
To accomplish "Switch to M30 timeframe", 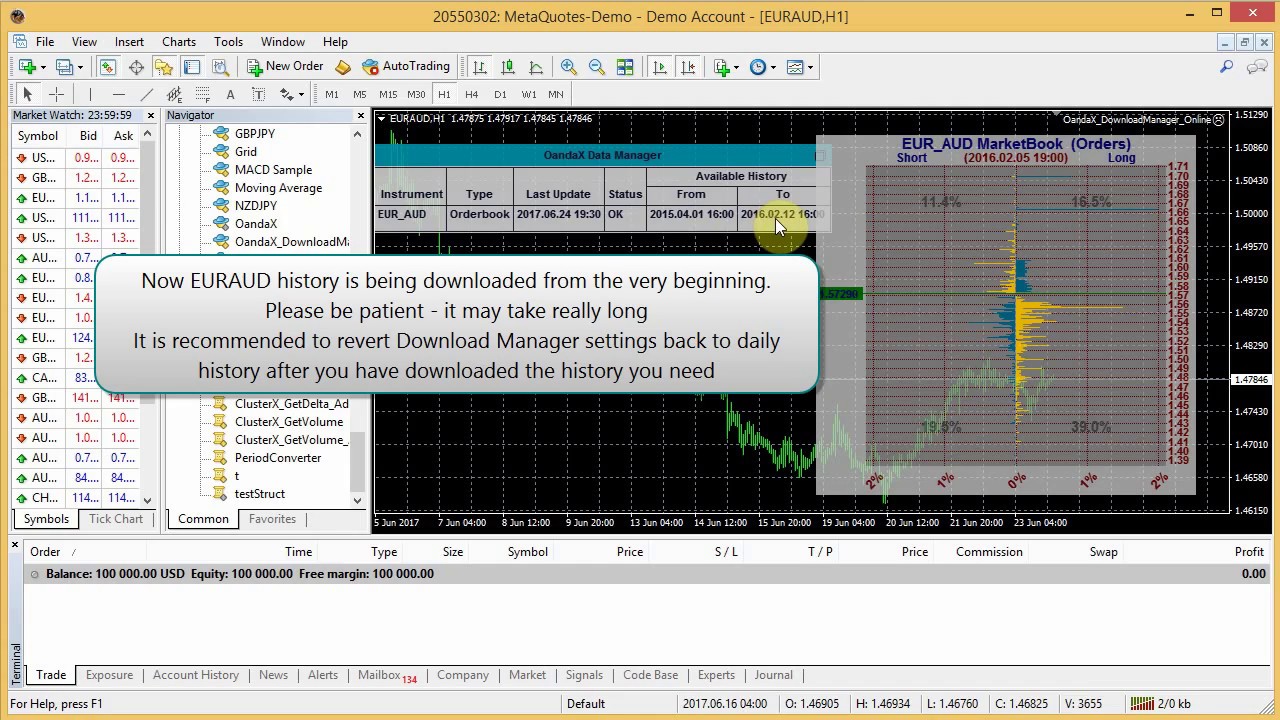I will click(416, 94).
